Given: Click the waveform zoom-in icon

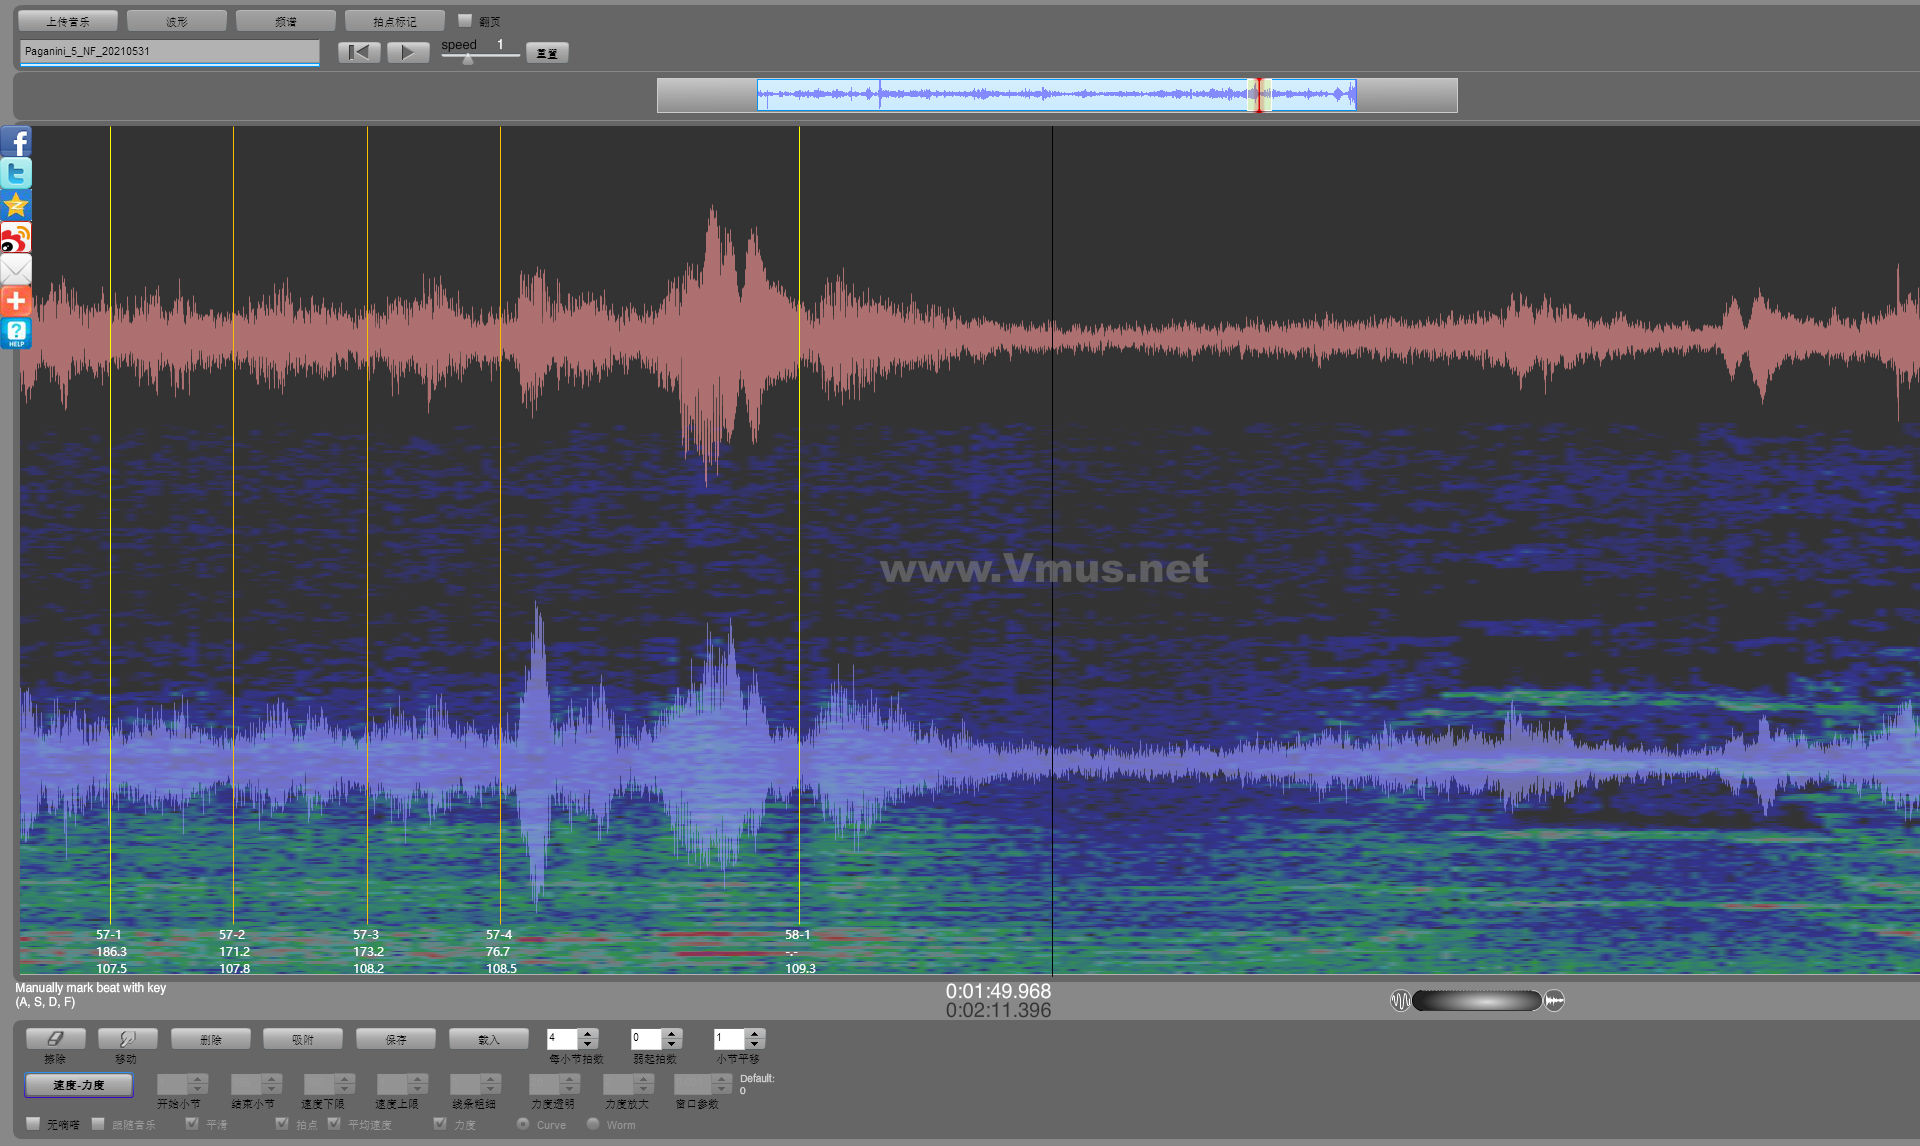Looking at the screenshot, I should (1554, 1000).
